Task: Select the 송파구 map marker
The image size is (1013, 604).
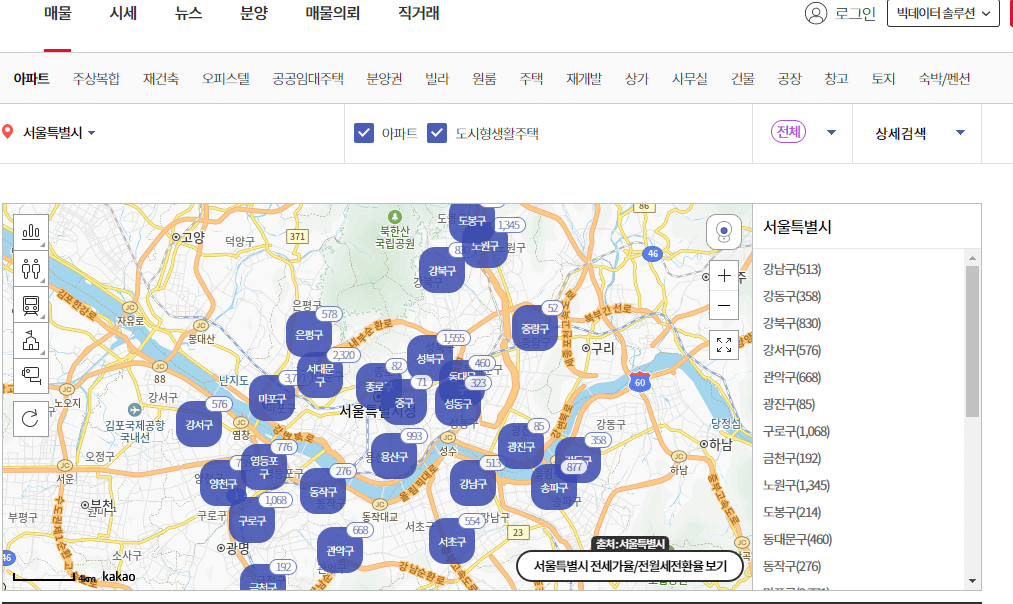Action: pos(554,487)
